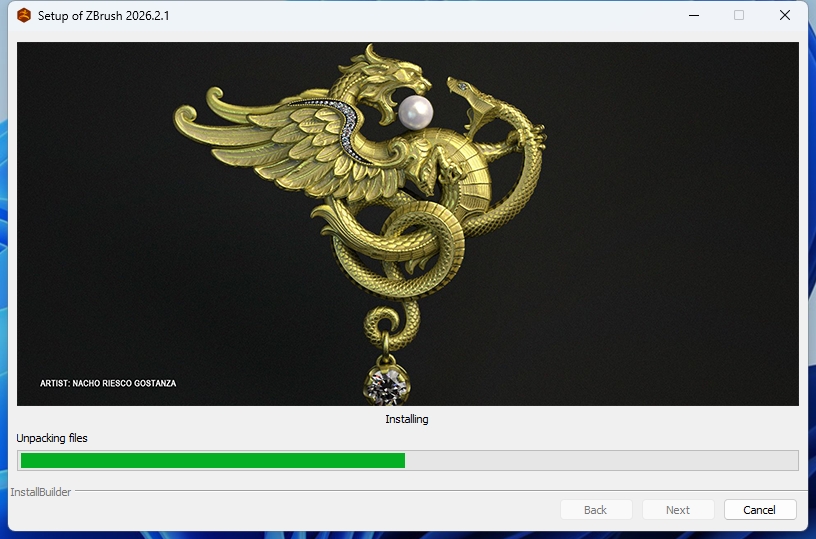Viewport: 816px width, 539px height.
Task: Click the disabled maximize button
Action: [739, 16]
